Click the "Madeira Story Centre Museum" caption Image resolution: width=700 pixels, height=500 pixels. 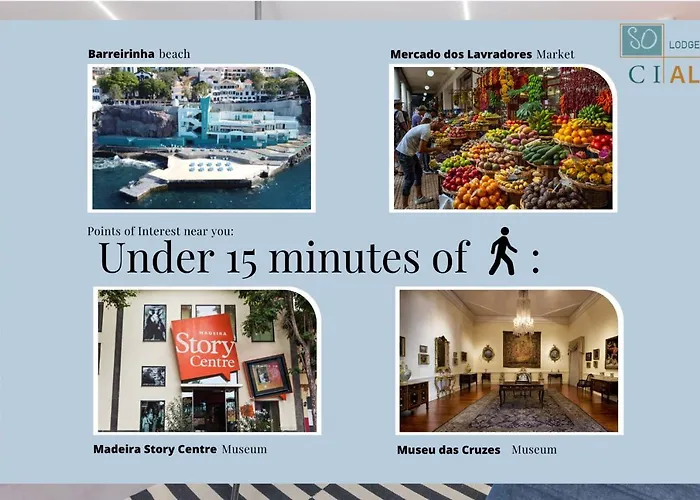[x=180, y=449]
